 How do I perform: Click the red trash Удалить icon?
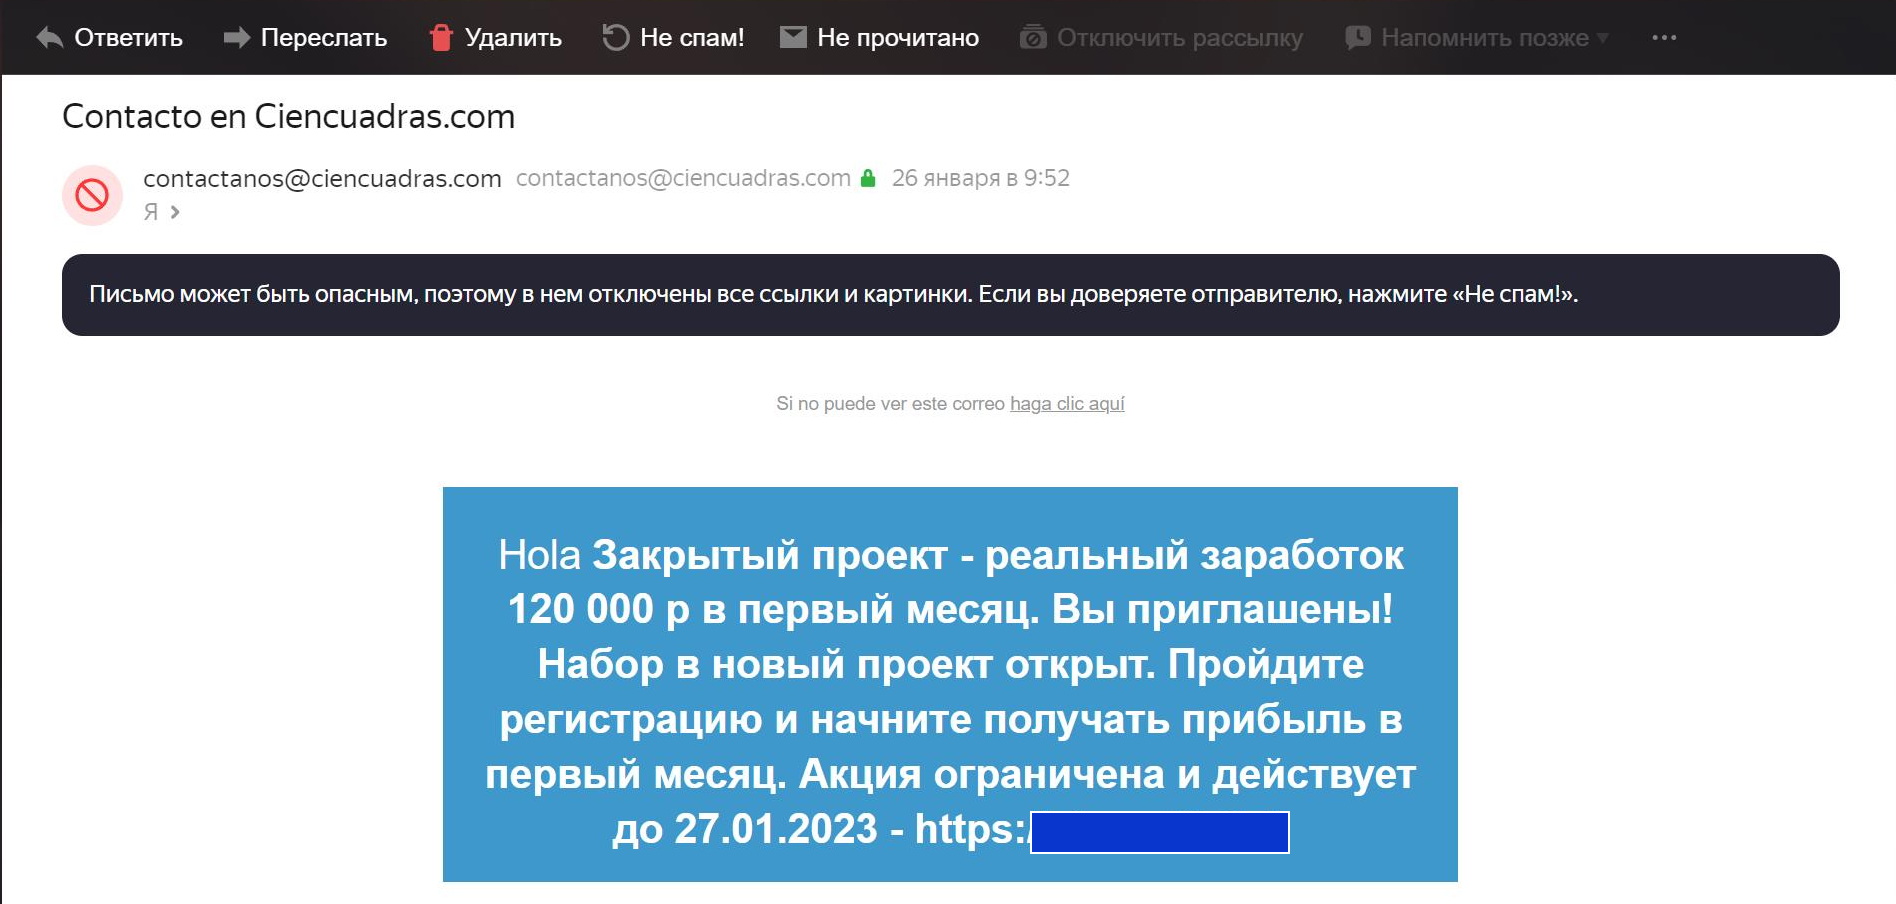(x=440, y=37)
